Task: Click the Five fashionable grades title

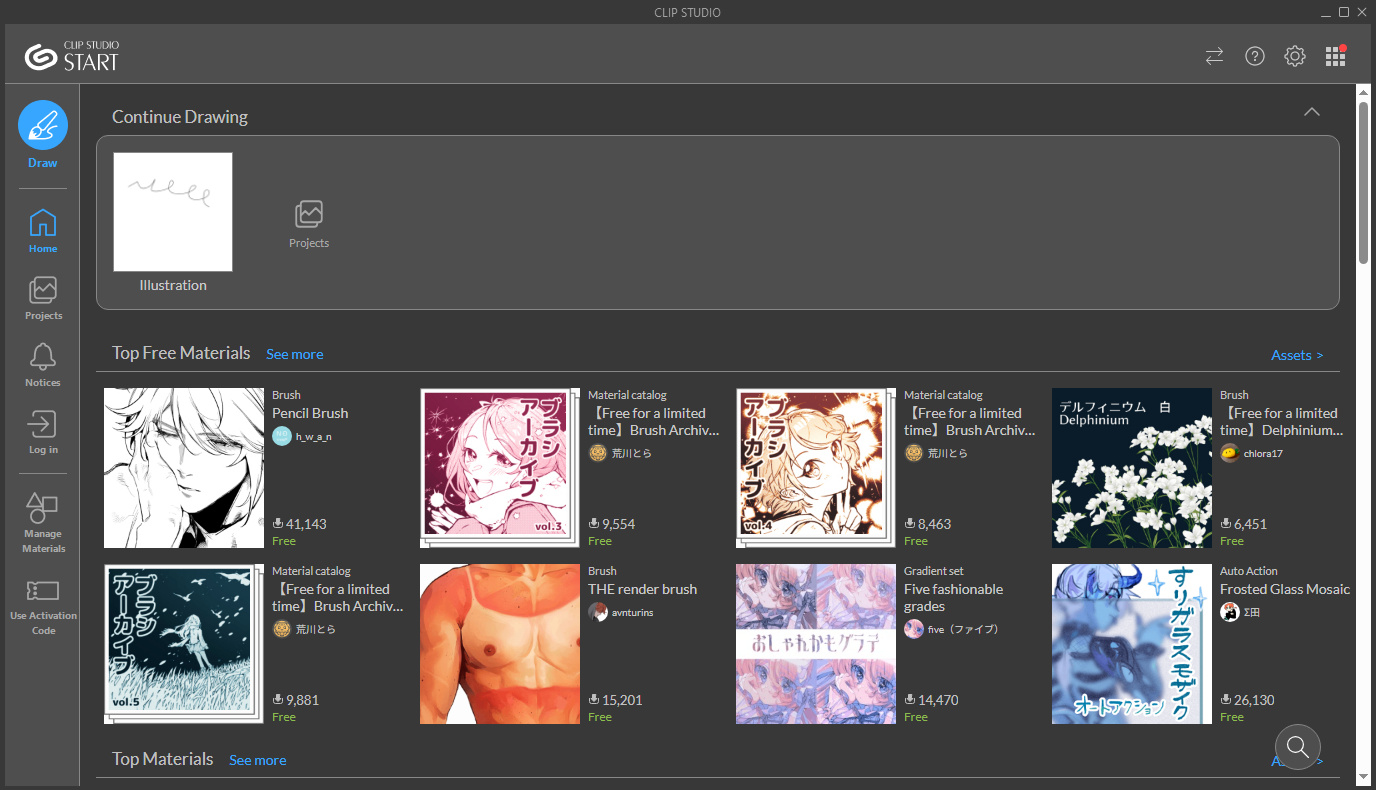Action: tap(953, 598)
